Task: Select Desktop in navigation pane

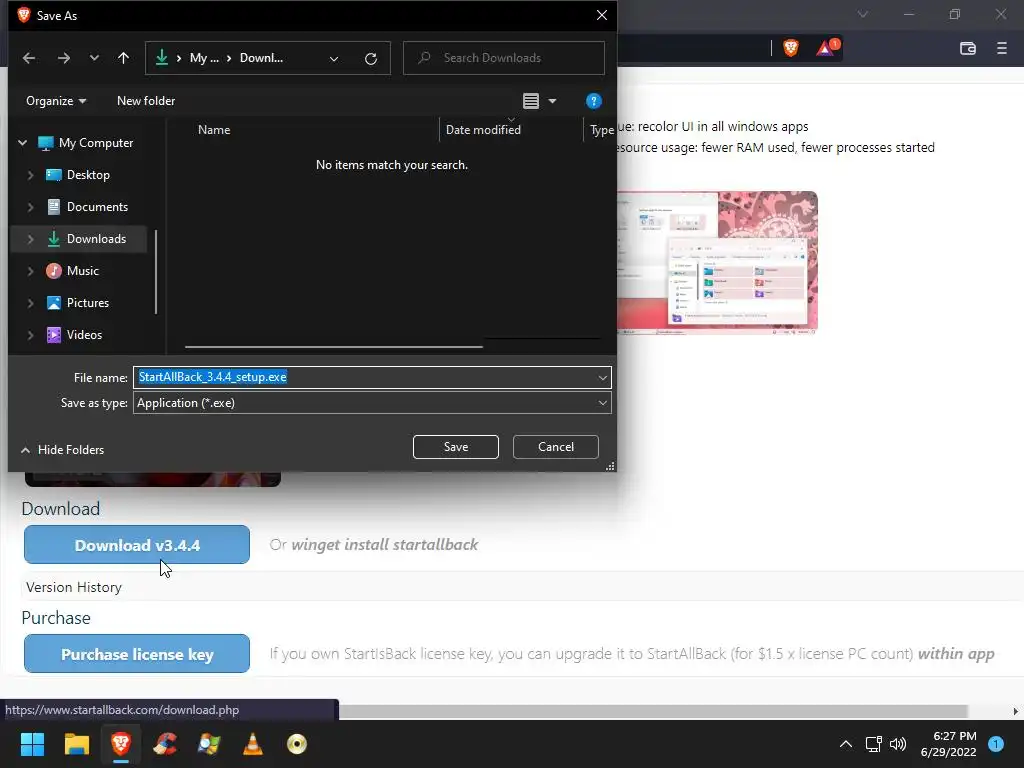Action: click(88, 175)
